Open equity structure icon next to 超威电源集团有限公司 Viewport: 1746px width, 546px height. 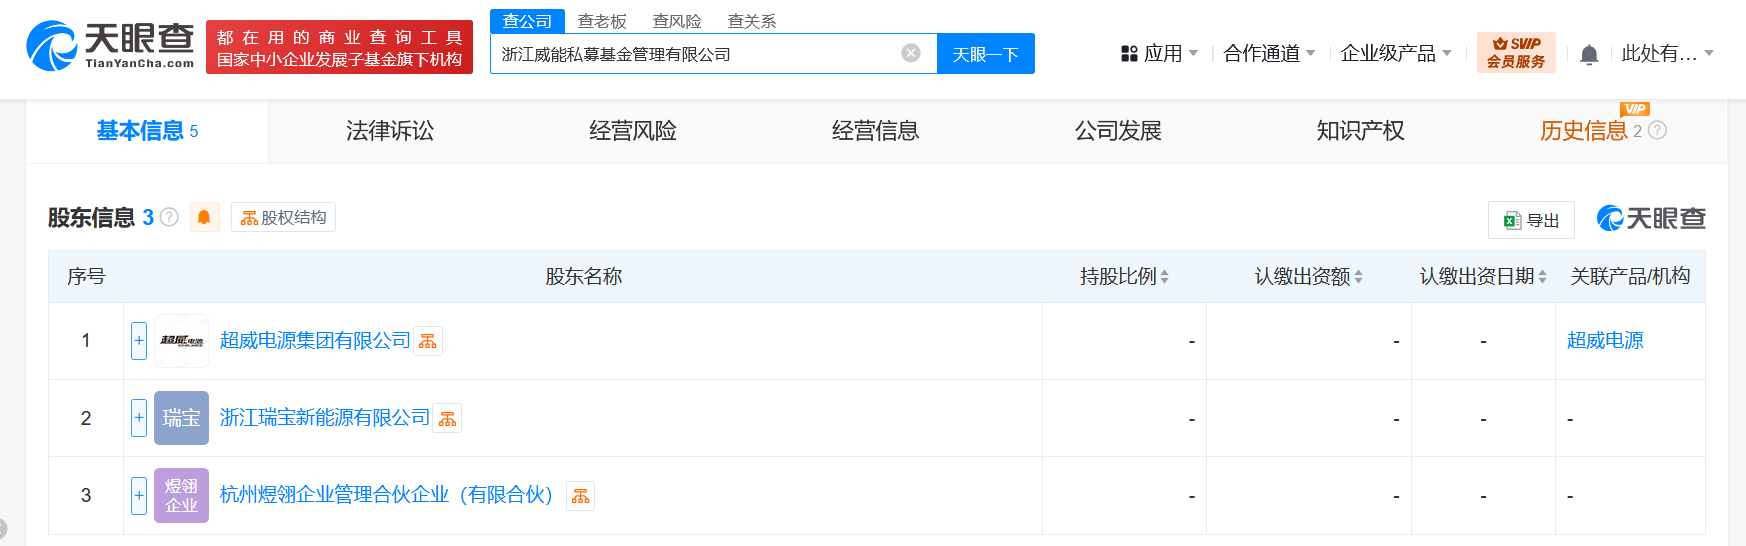tap(428, 342)
